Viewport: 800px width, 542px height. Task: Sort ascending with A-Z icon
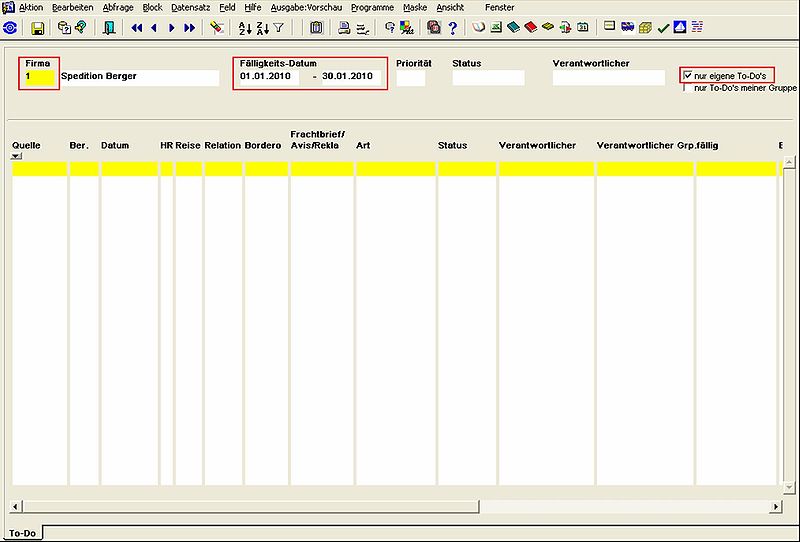245,28
